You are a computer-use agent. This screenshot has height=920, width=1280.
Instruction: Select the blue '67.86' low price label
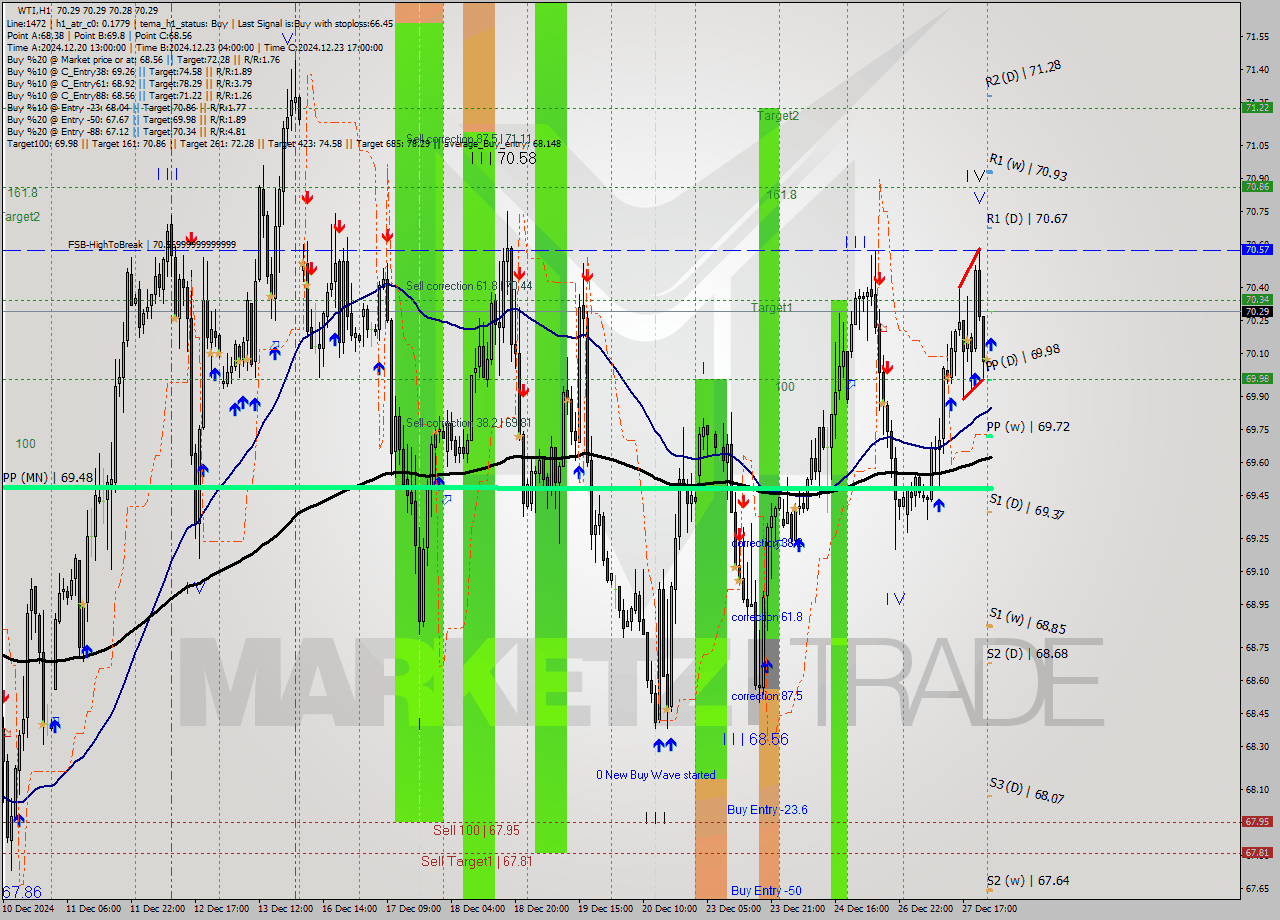pyautogui.click(x=22, y=892)
